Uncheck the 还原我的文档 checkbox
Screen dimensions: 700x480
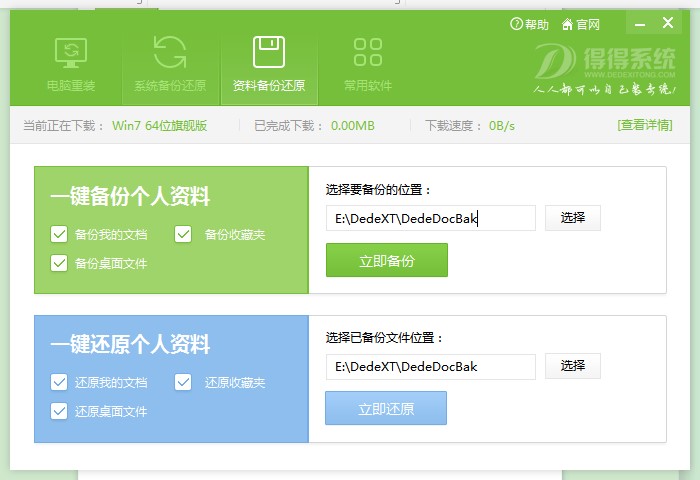(59, 383)
